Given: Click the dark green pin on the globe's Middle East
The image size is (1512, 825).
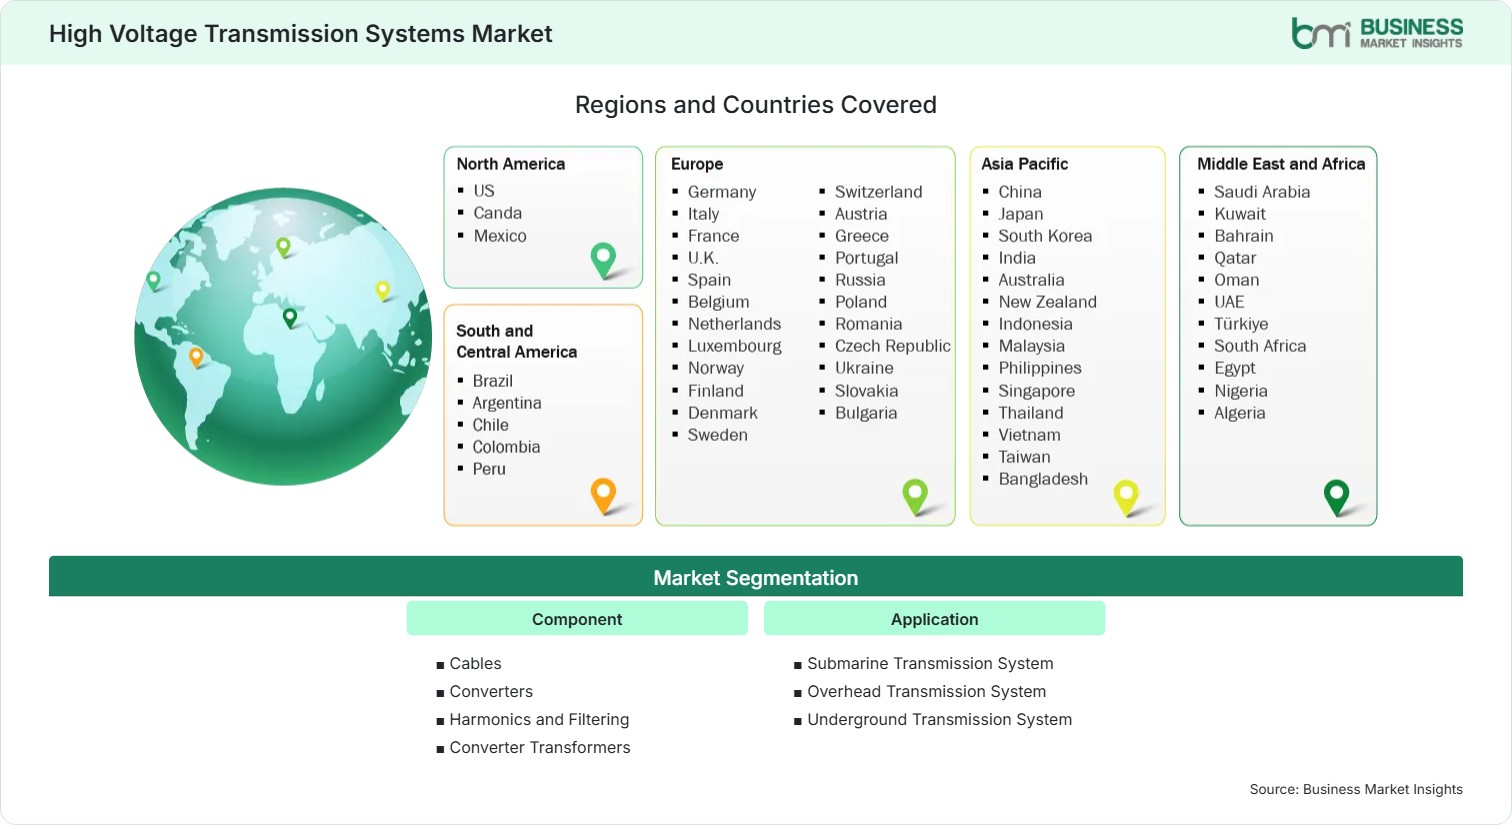Looking at the screenshot, I should pos(290,318).
